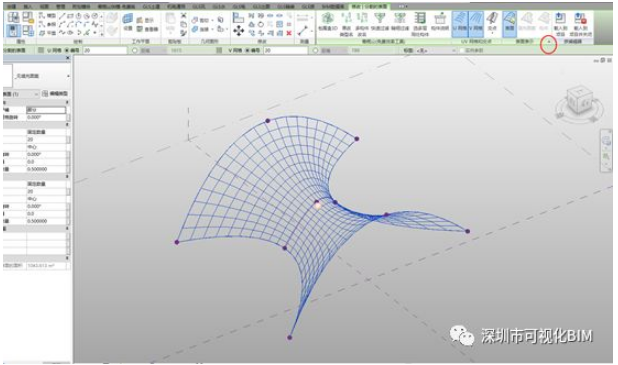
Task: Select the V Grid ribbon tool
Action: (x=476, y=23)
